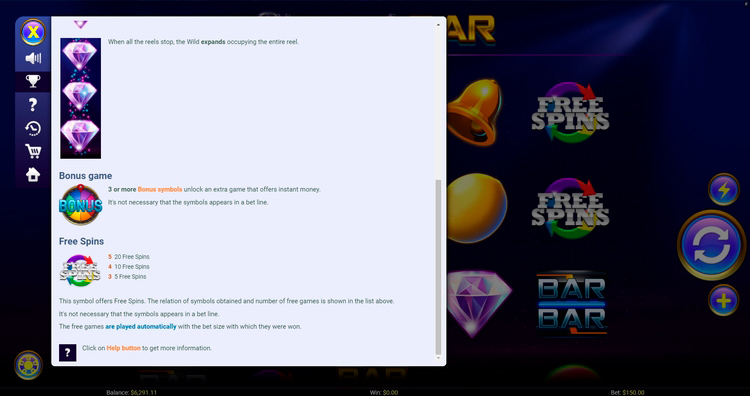Click the expanding diamond wild reel image

80,98
